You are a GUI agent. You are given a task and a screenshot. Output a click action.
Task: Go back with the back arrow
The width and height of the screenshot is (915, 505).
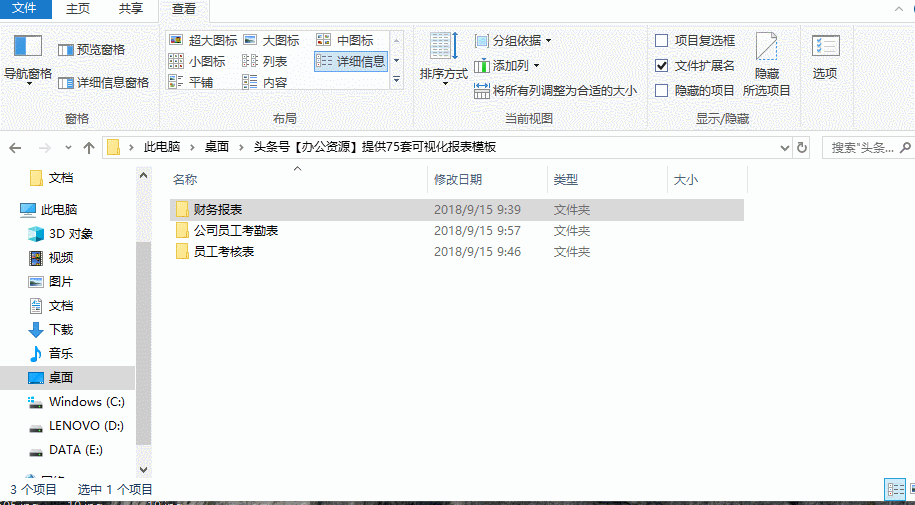[16, 148]
